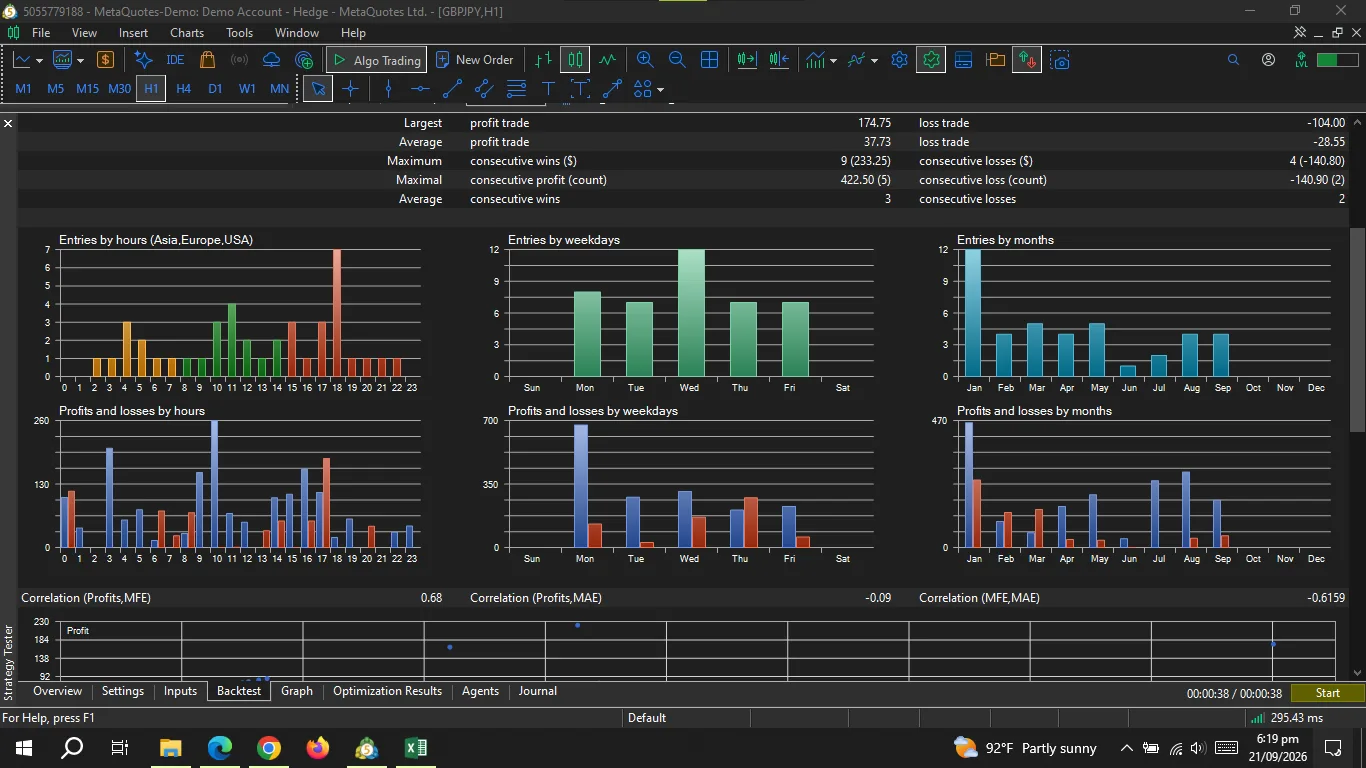Toggle the trade levels up-down arrows icon

(x=1027, y=60)
